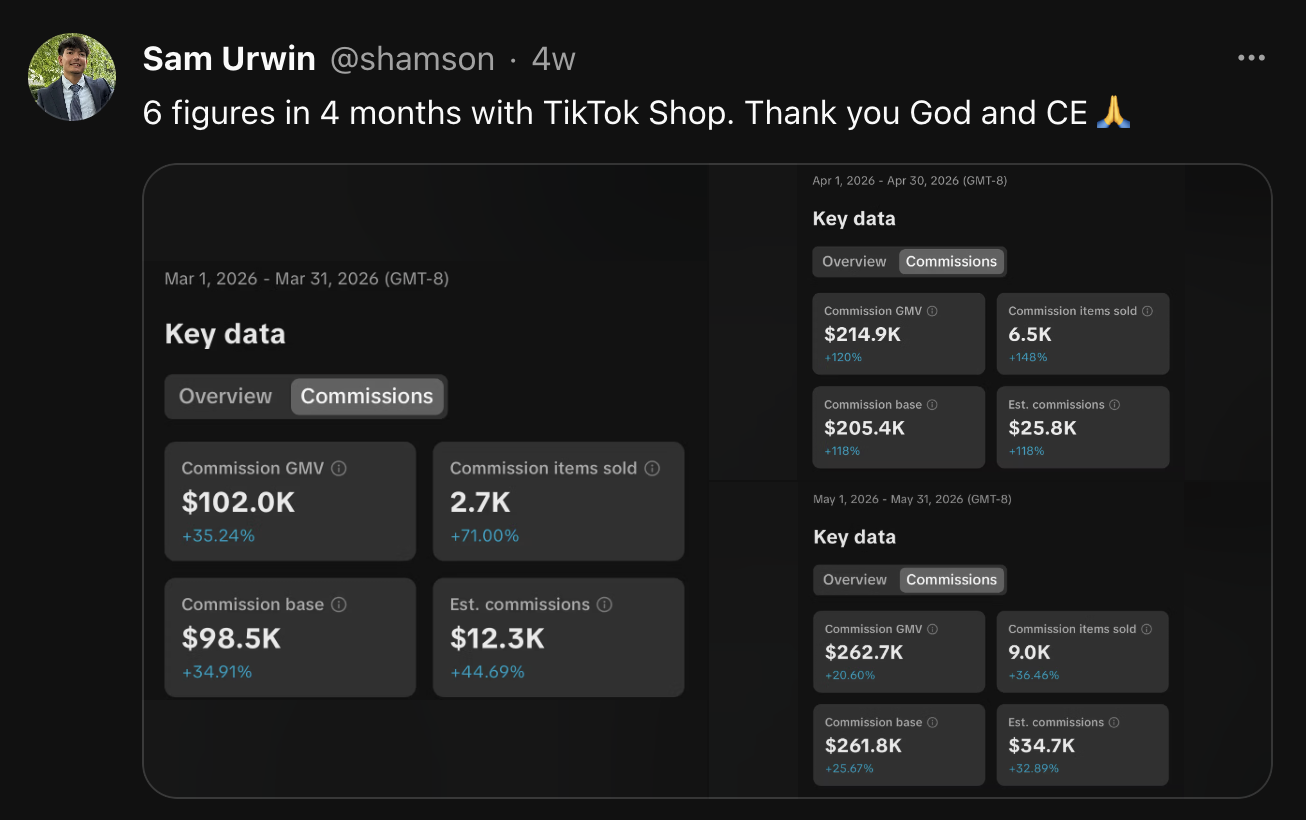
Task: Click the tweet text about 6 figures in 4 months
Action: pyautogui.click(x=636, y=113)
